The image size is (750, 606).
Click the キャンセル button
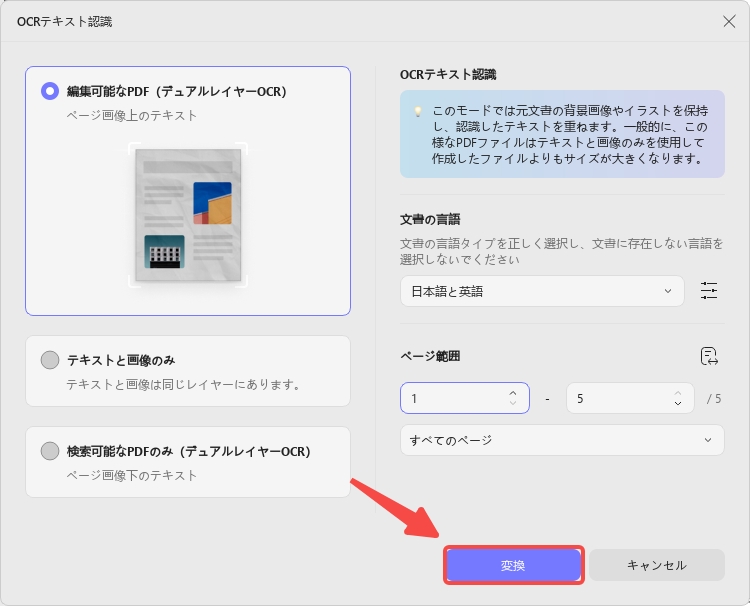coord(657,565)
